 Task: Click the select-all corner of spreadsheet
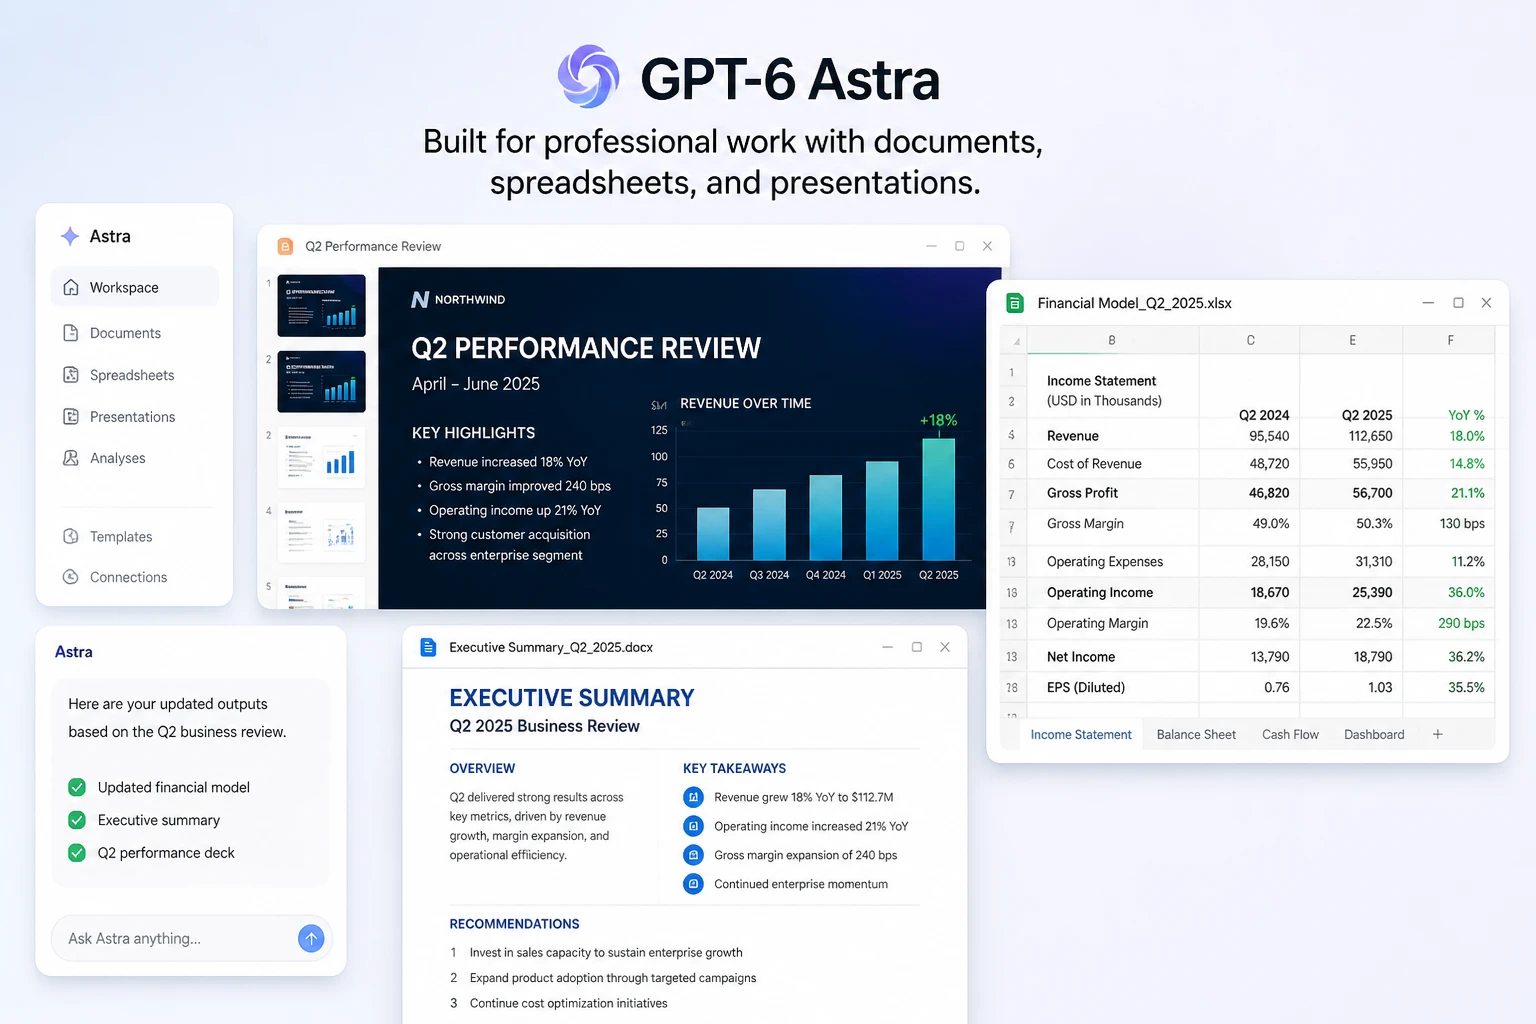(x=1013, y=340)
